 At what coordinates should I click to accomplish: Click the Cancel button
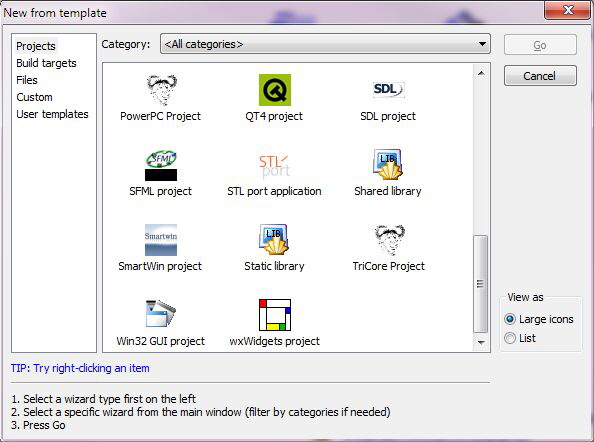[540, 76]
